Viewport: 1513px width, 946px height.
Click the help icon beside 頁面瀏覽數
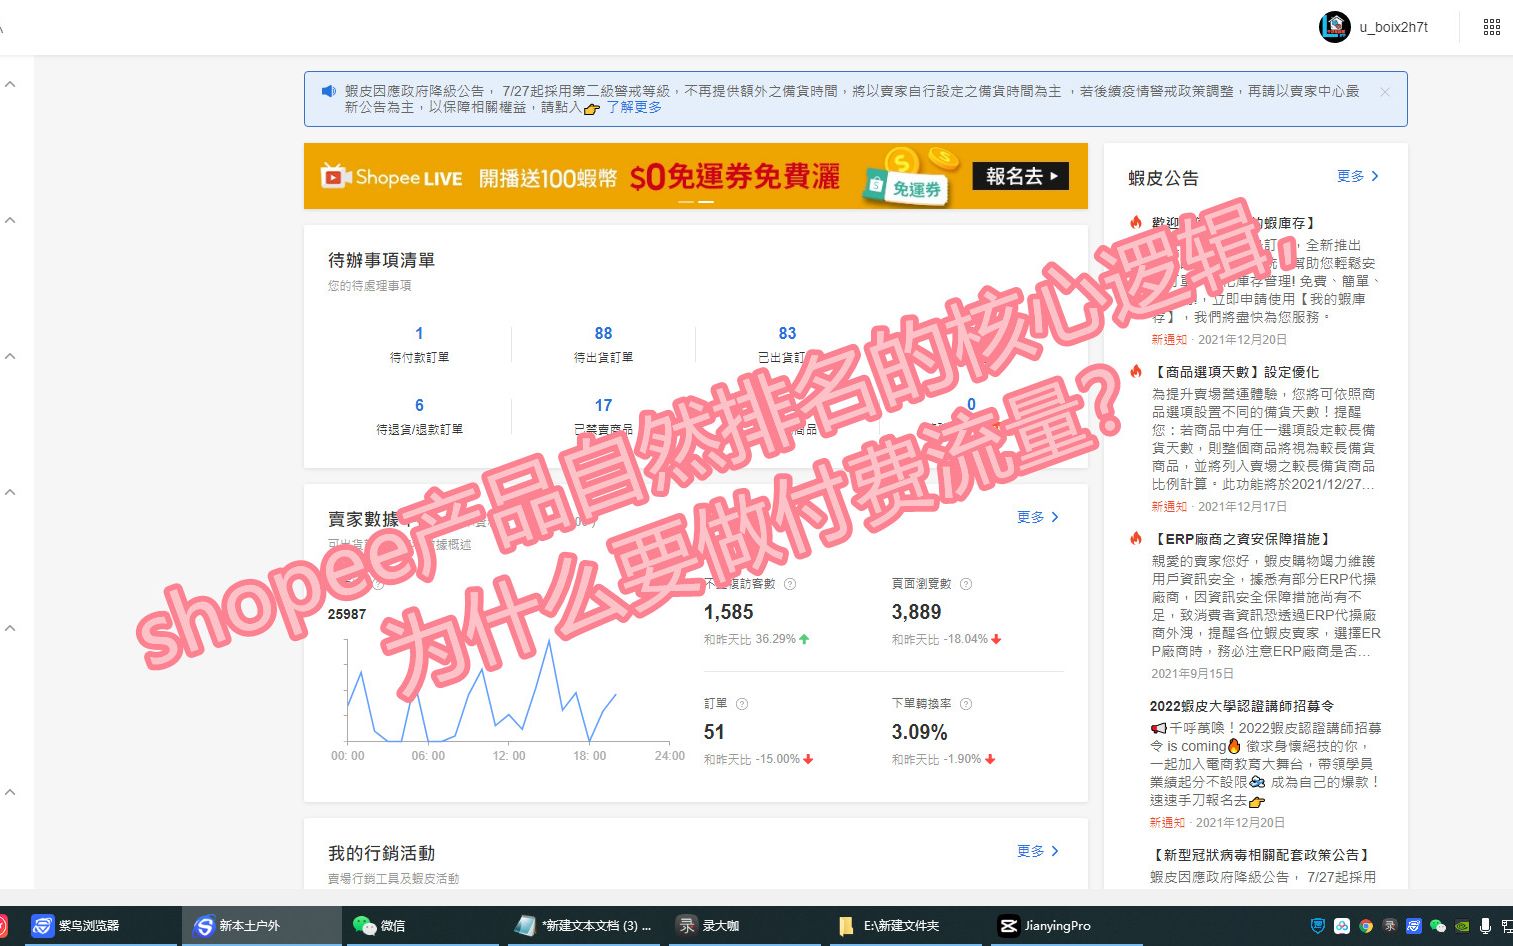pos(966,584)
